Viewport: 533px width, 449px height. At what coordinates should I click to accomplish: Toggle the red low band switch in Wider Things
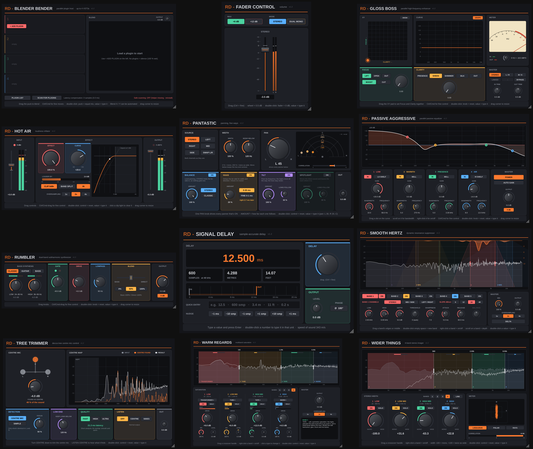pyautogui.click(x=371, y=408)
